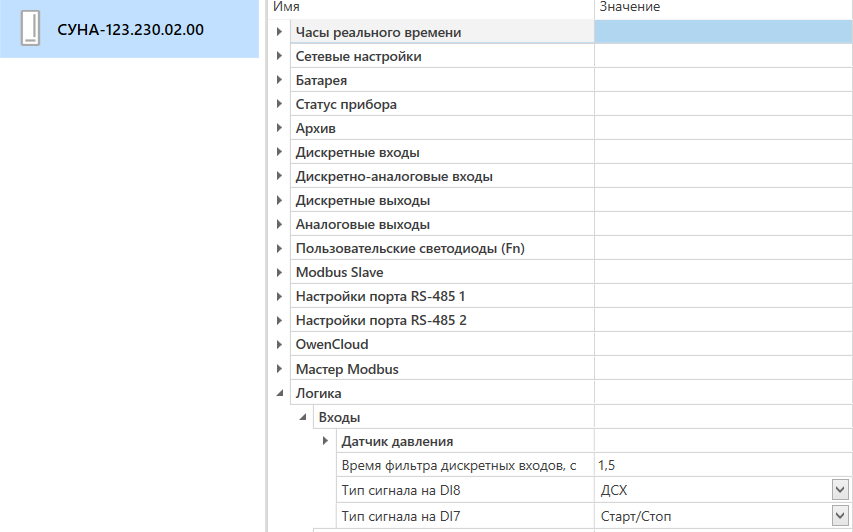The width and height of the screenshot is (853, 532).
Task: Select the Статус прибора row
Action: (x=442, y=104)
